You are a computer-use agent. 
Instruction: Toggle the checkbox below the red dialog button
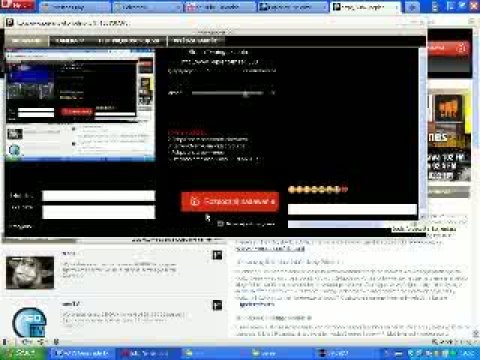tap(220, 224)
